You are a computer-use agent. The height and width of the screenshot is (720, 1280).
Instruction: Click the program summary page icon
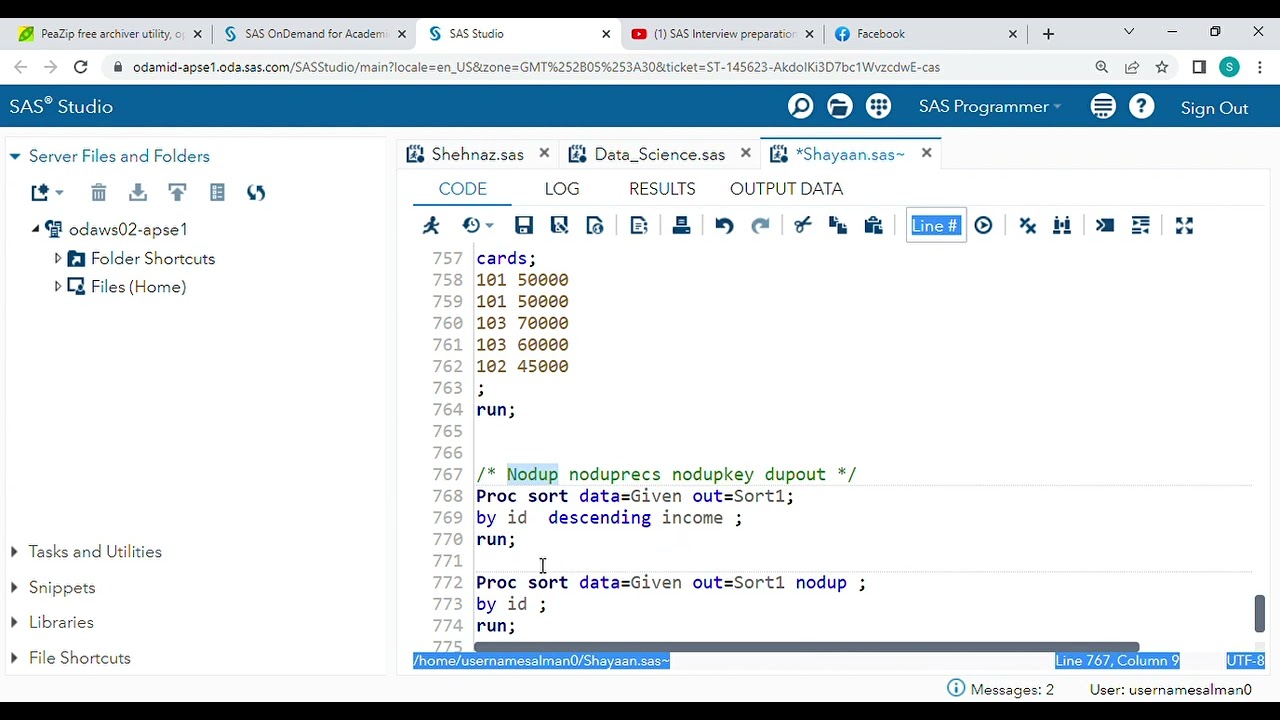coord(639,226)
